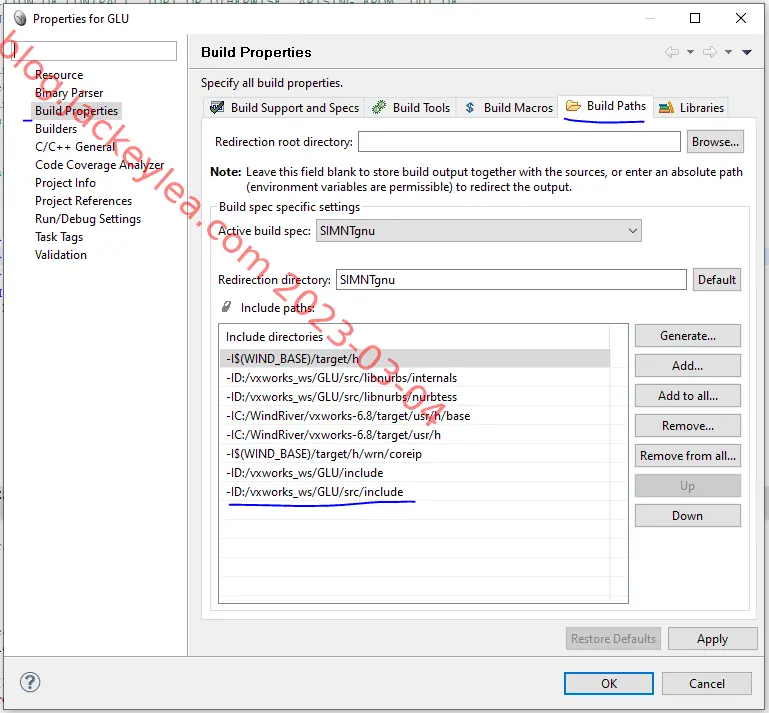The image size is (769, 713).
Task: Select the Build Paths tab
Action: pos(606,106)
